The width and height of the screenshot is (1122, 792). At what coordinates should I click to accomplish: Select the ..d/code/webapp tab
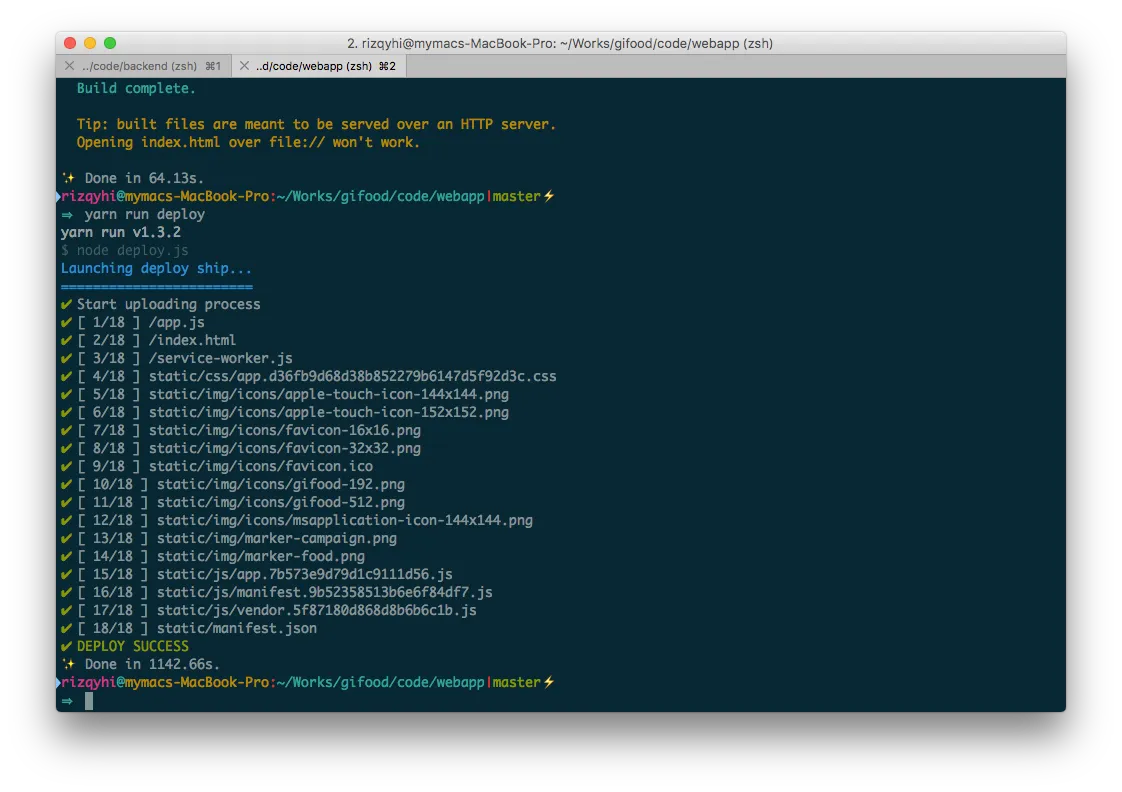325,66
